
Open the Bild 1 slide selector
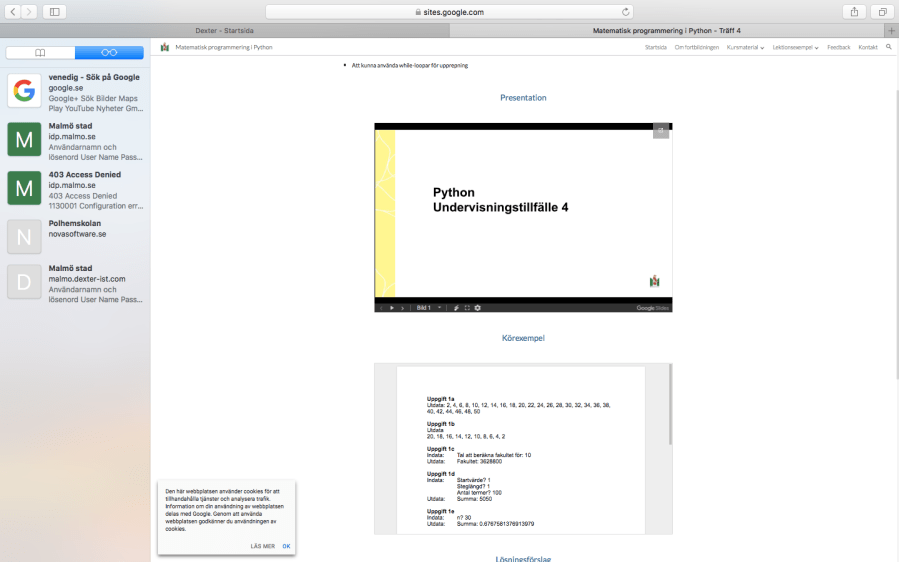(x=428, y=307)
